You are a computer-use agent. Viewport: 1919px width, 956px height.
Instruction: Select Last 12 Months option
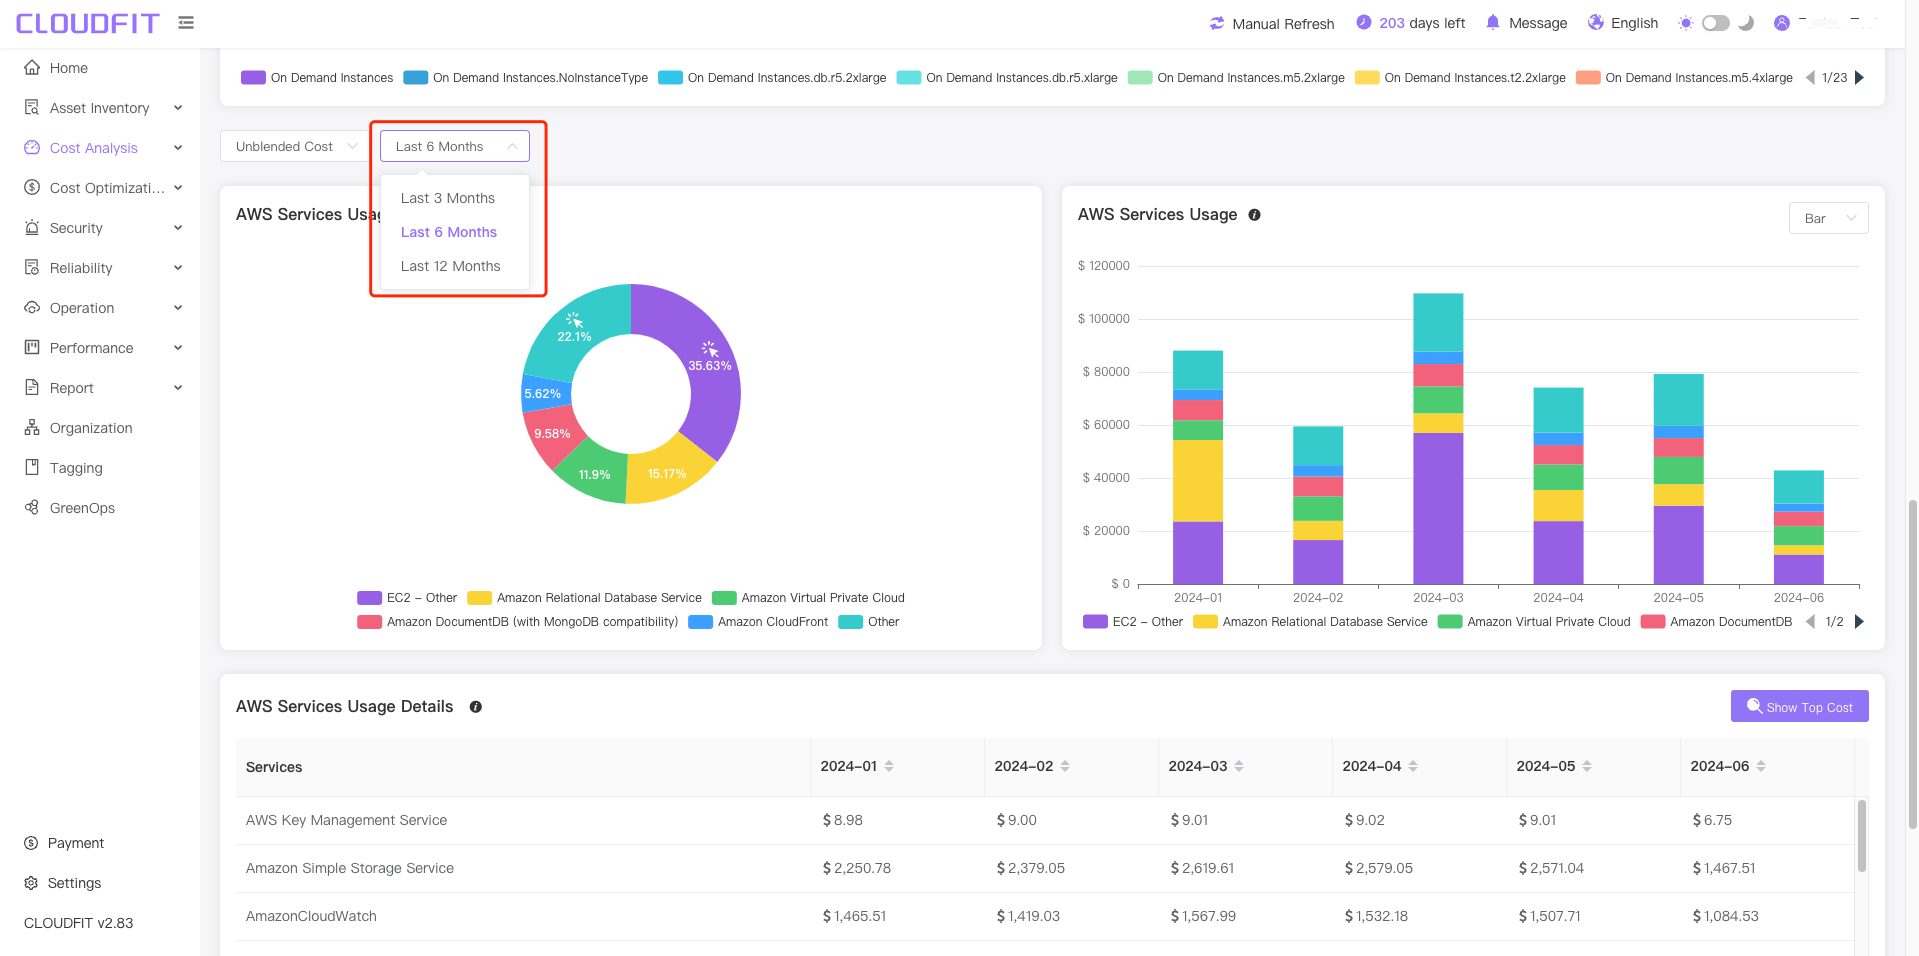coord(451,266)
